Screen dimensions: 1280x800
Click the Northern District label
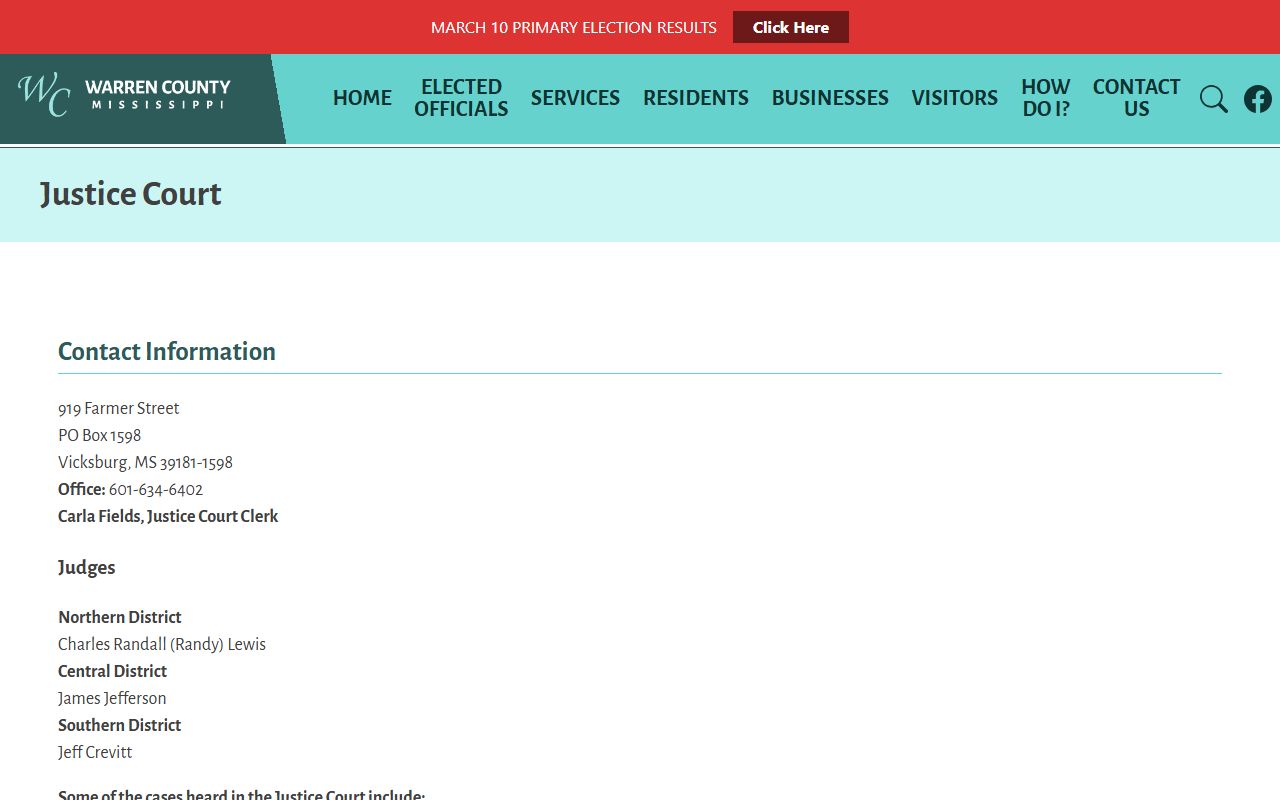(x=120, y=617)
